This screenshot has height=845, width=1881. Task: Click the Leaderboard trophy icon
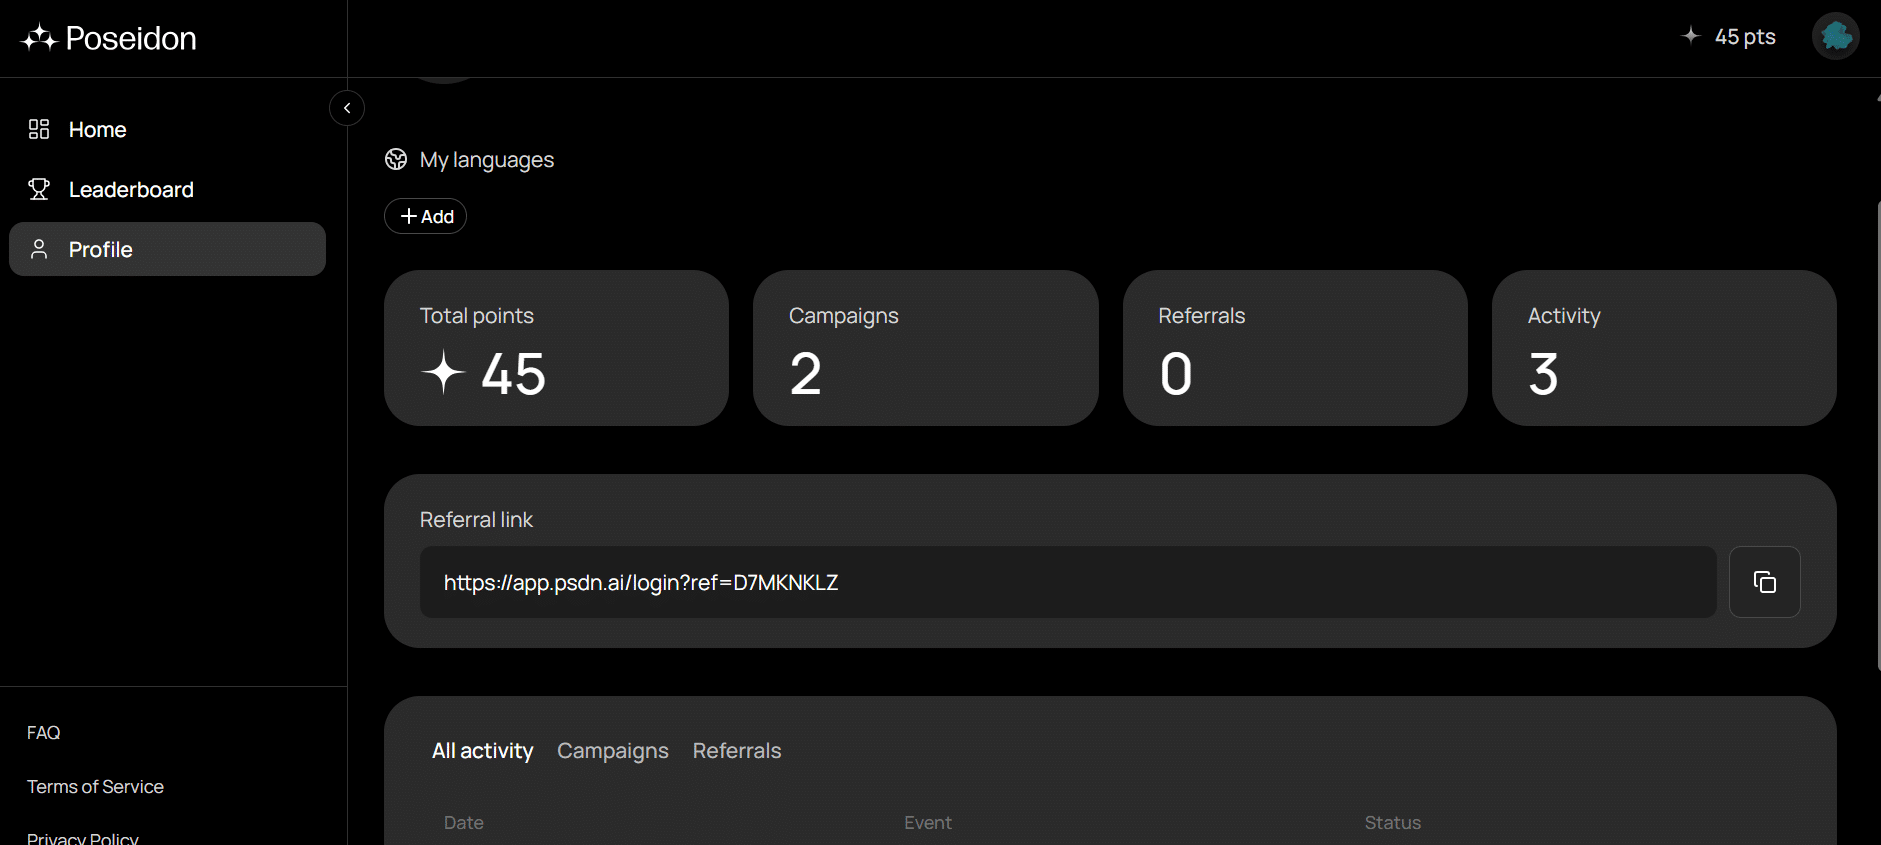coord(39,189)
